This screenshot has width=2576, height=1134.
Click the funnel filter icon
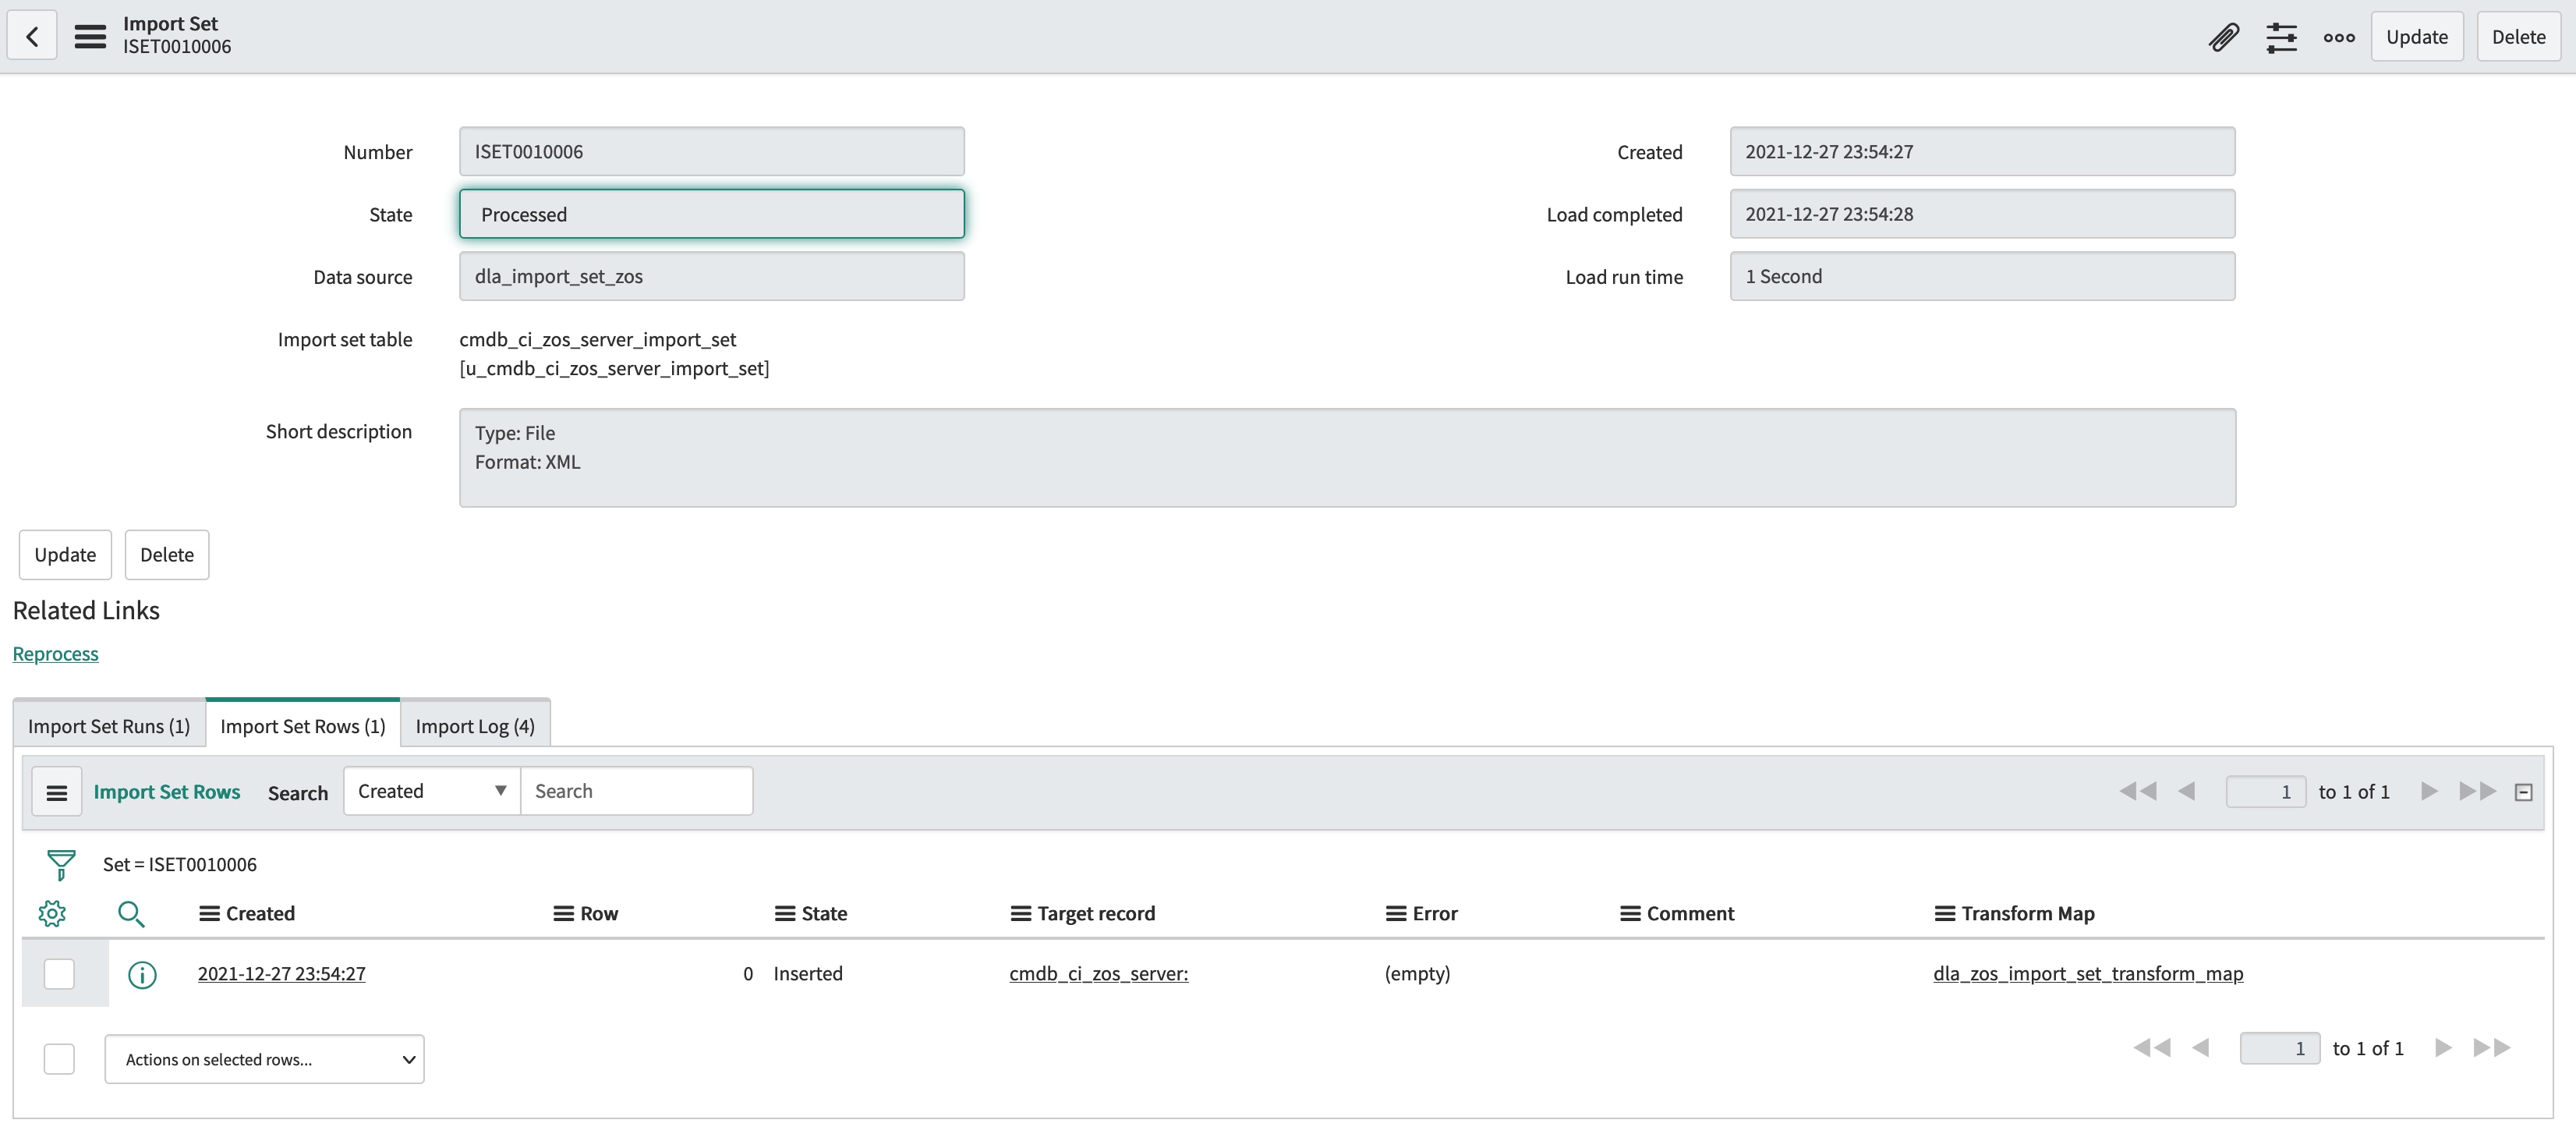(x=61, y=864)
